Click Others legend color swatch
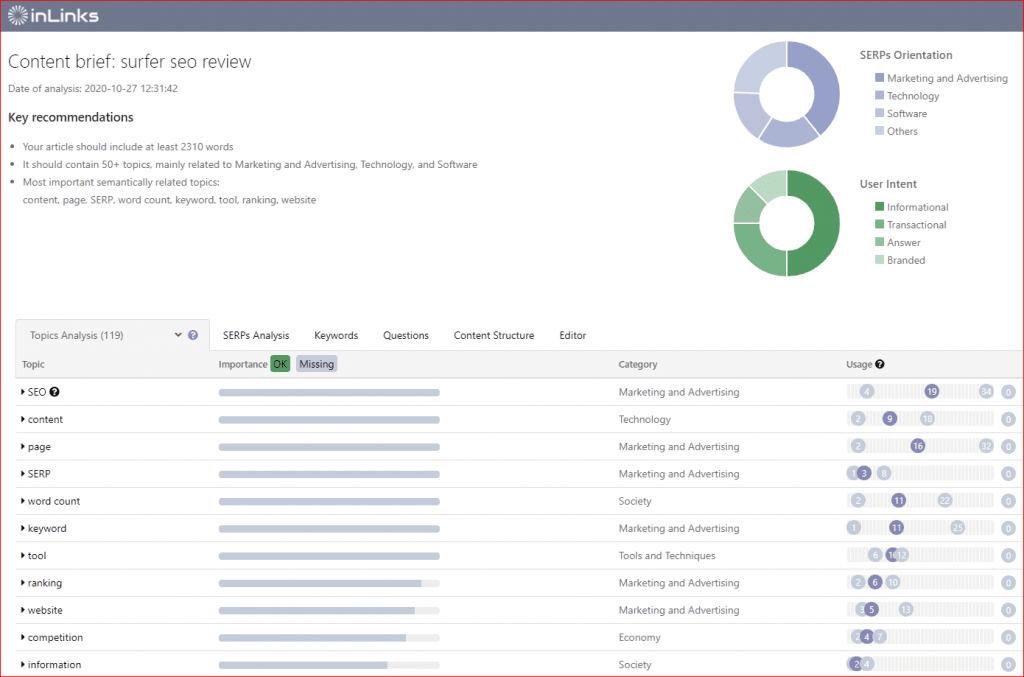The width and height of the screenshot is (1024, 677). (879, 131)
